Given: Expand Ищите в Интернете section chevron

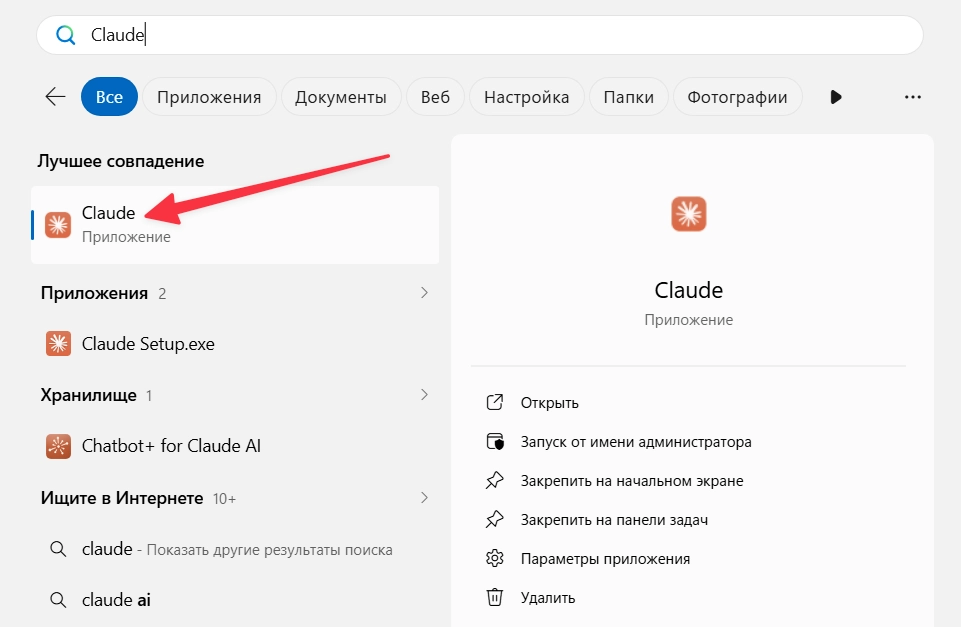Looking at the screenshot, I should (424, 497).
